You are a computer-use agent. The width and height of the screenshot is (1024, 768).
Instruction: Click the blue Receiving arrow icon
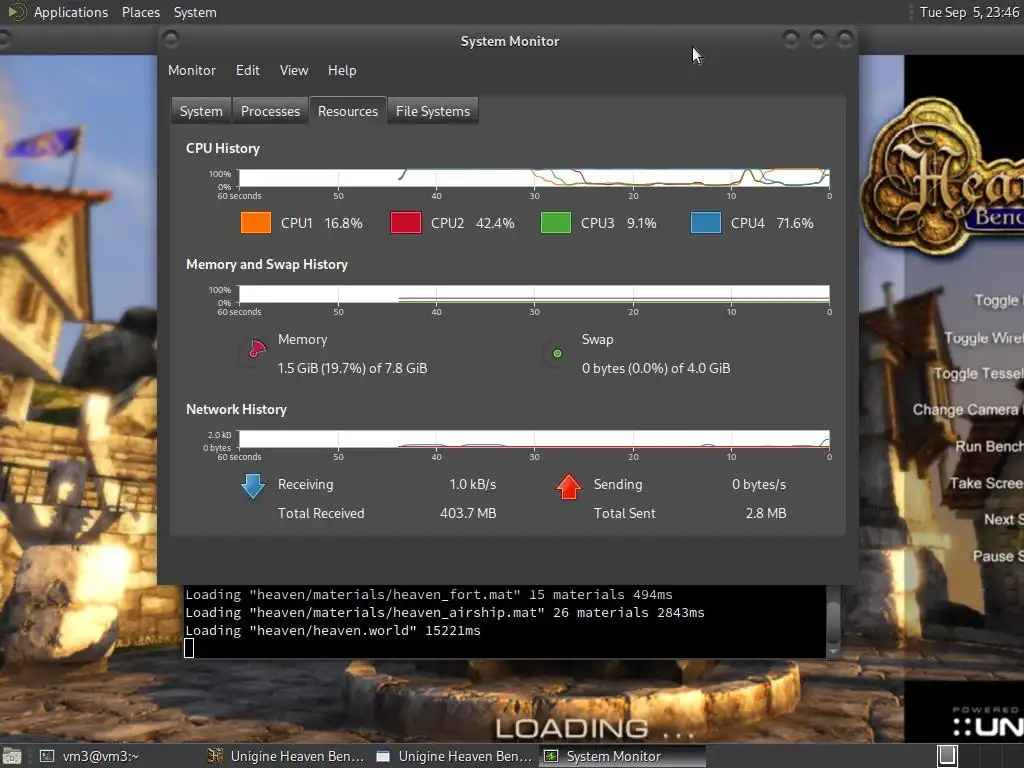pos(253,487)
